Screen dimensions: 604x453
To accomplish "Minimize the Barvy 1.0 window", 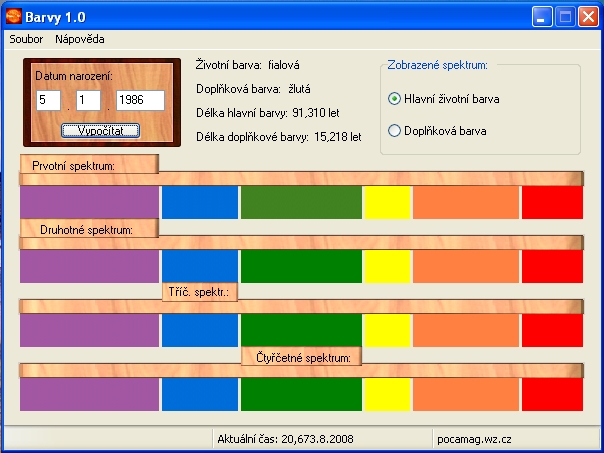I will pyautogui.click(x=542, y=16).
